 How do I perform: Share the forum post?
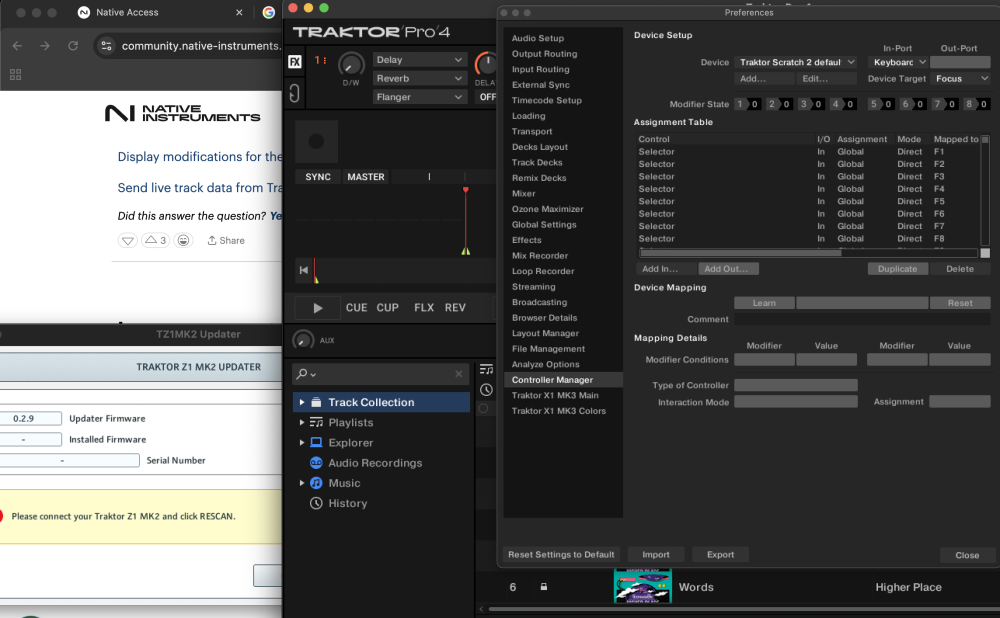pyautogui.click(x=226, y=240)
